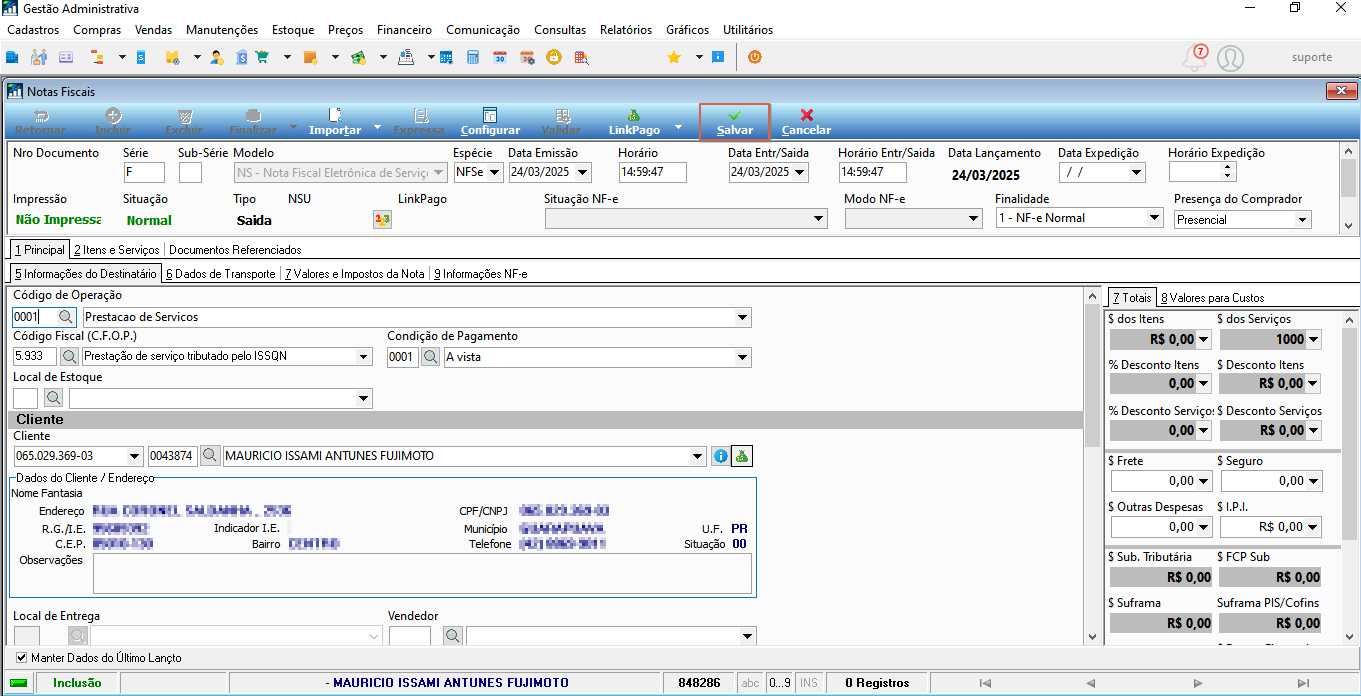Click the search magnifier beside Código de Operação
The width and height of the screenshot is (1361, 696).
coord(65,317)
